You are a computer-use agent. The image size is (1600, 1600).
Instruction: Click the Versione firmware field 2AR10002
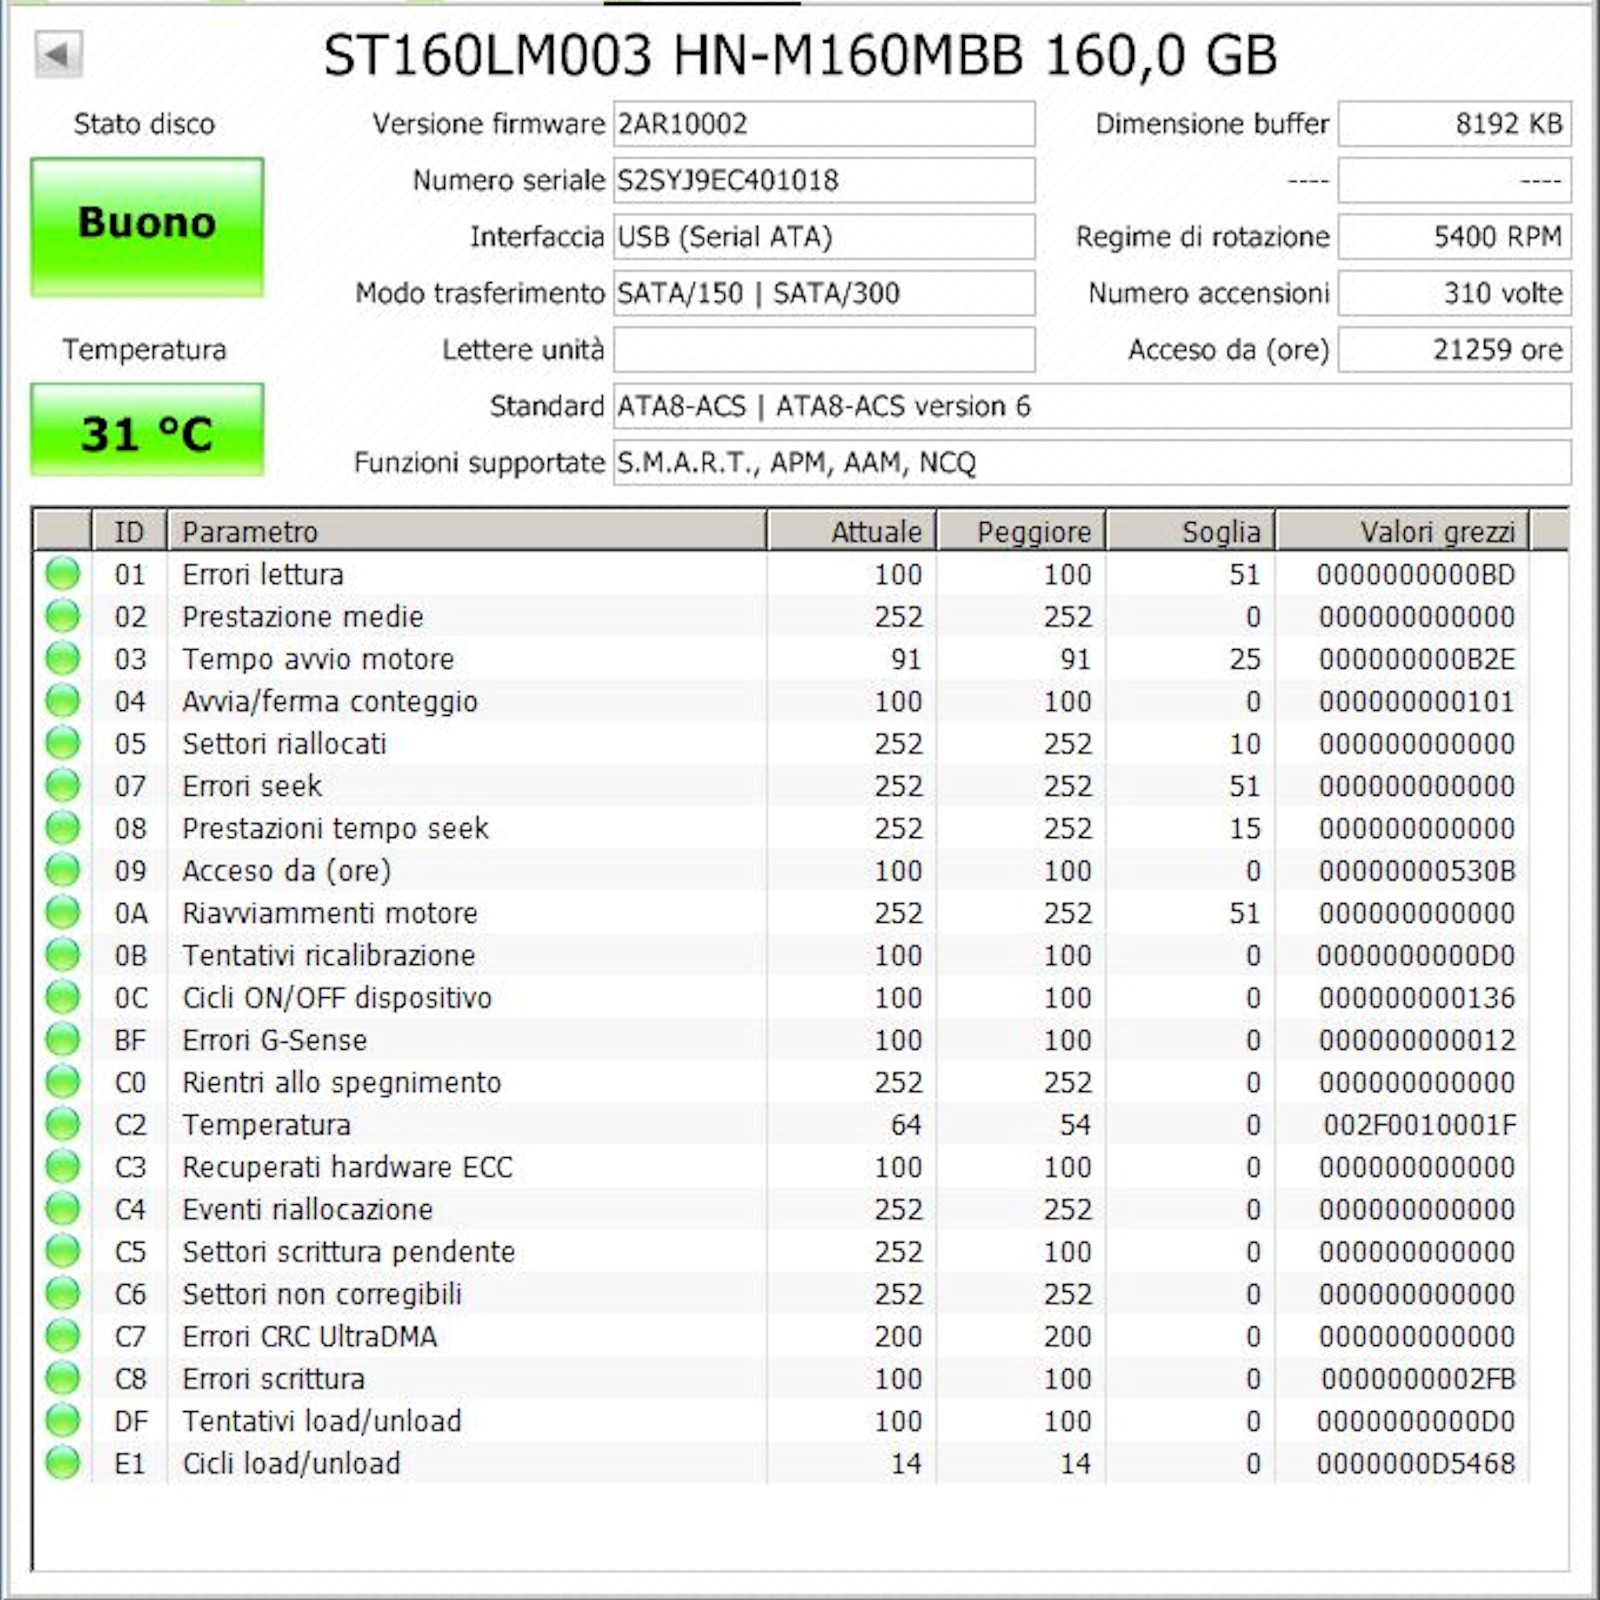[x=824, y=124]
